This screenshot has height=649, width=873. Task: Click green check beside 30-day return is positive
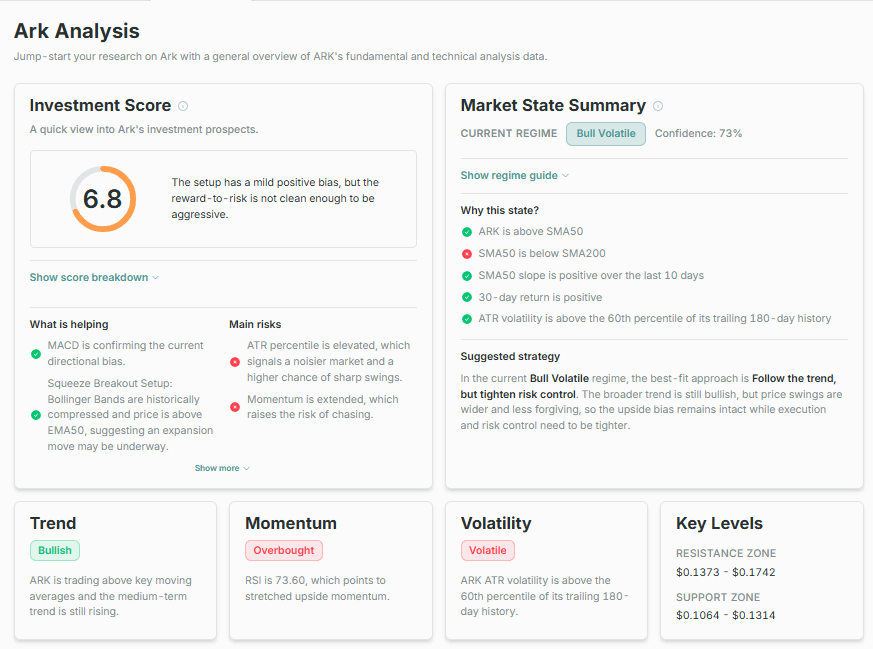pos(467,297)
